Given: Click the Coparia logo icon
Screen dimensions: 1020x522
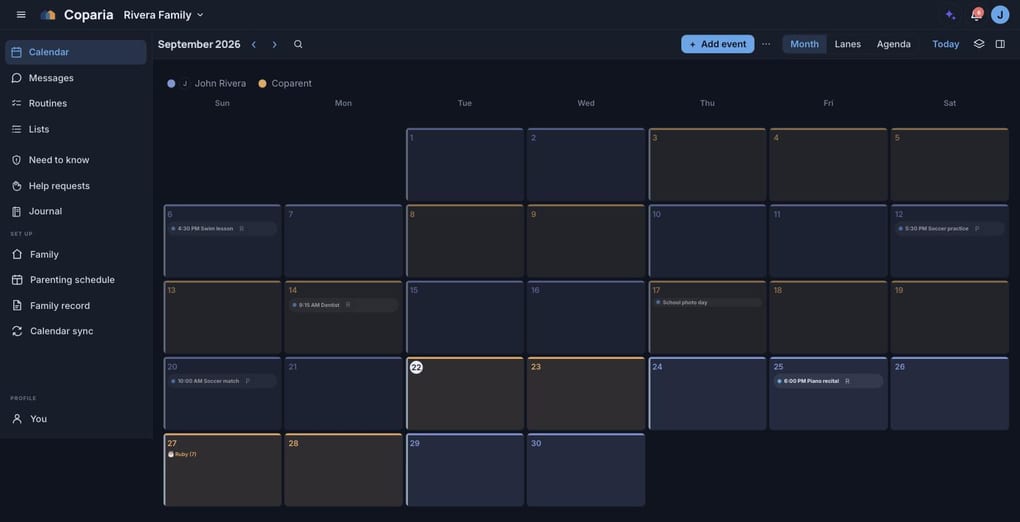Looking at the screenshot, I should pyautogui.click(x=48, y=14).
